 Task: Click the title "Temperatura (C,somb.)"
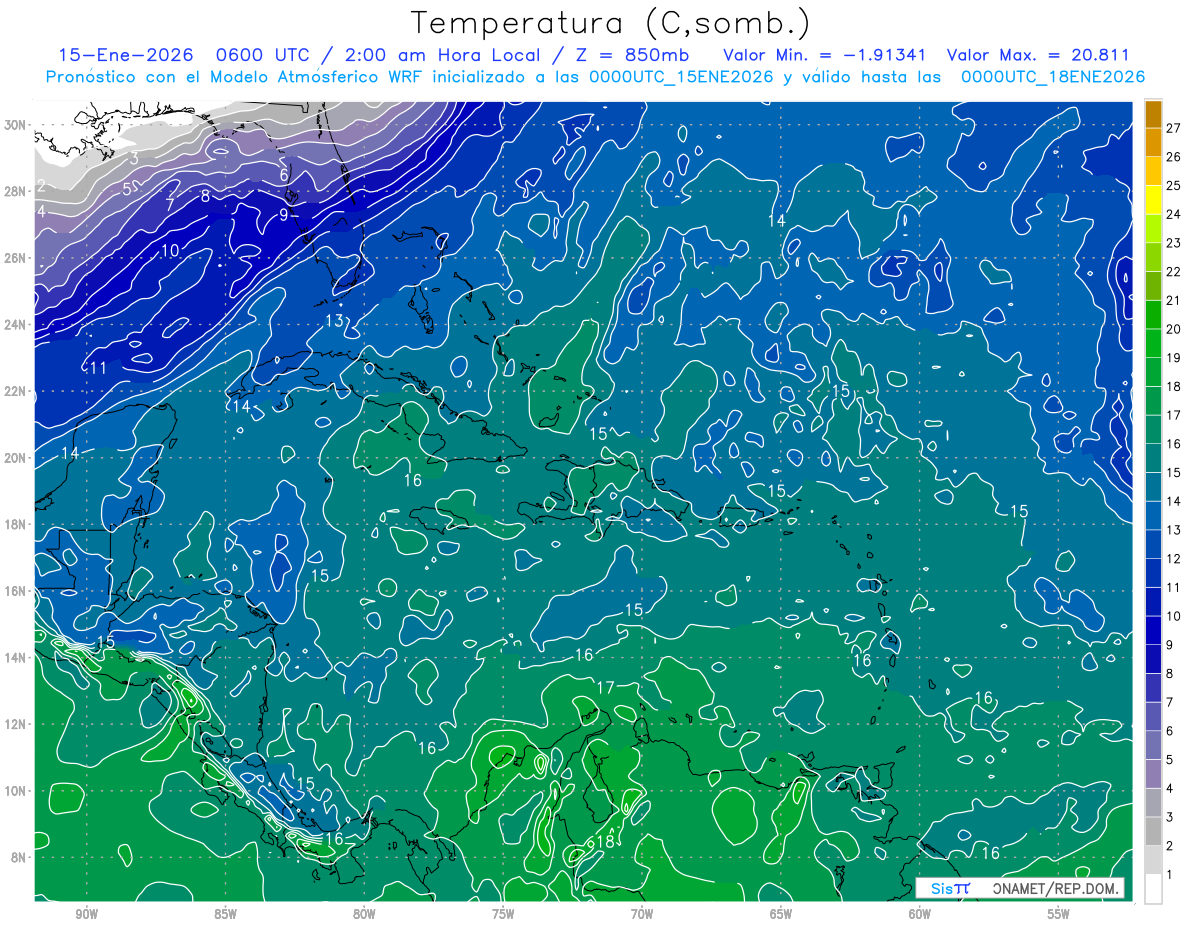click(611, 23)
